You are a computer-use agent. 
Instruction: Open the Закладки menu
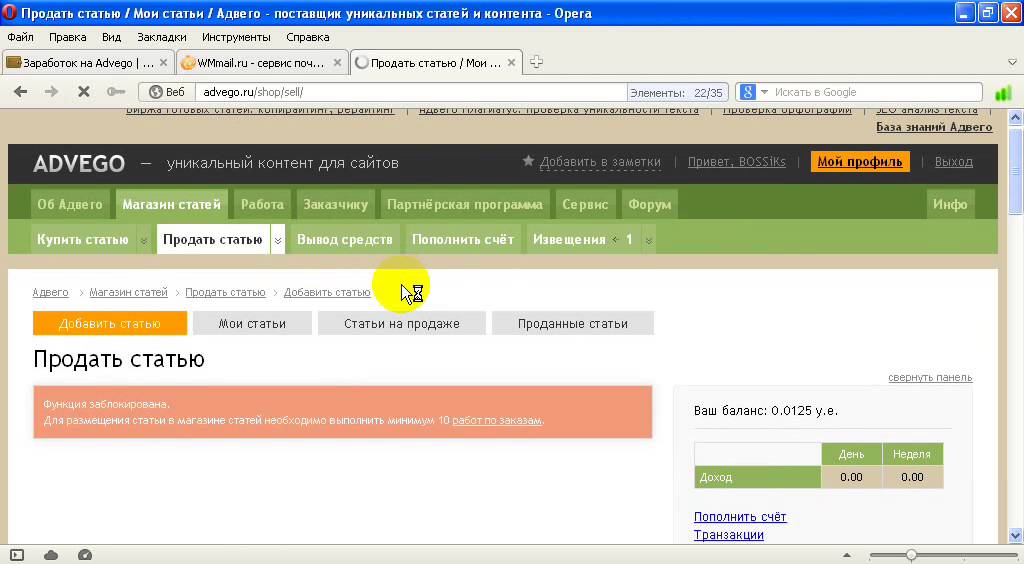tap(162, 37)
